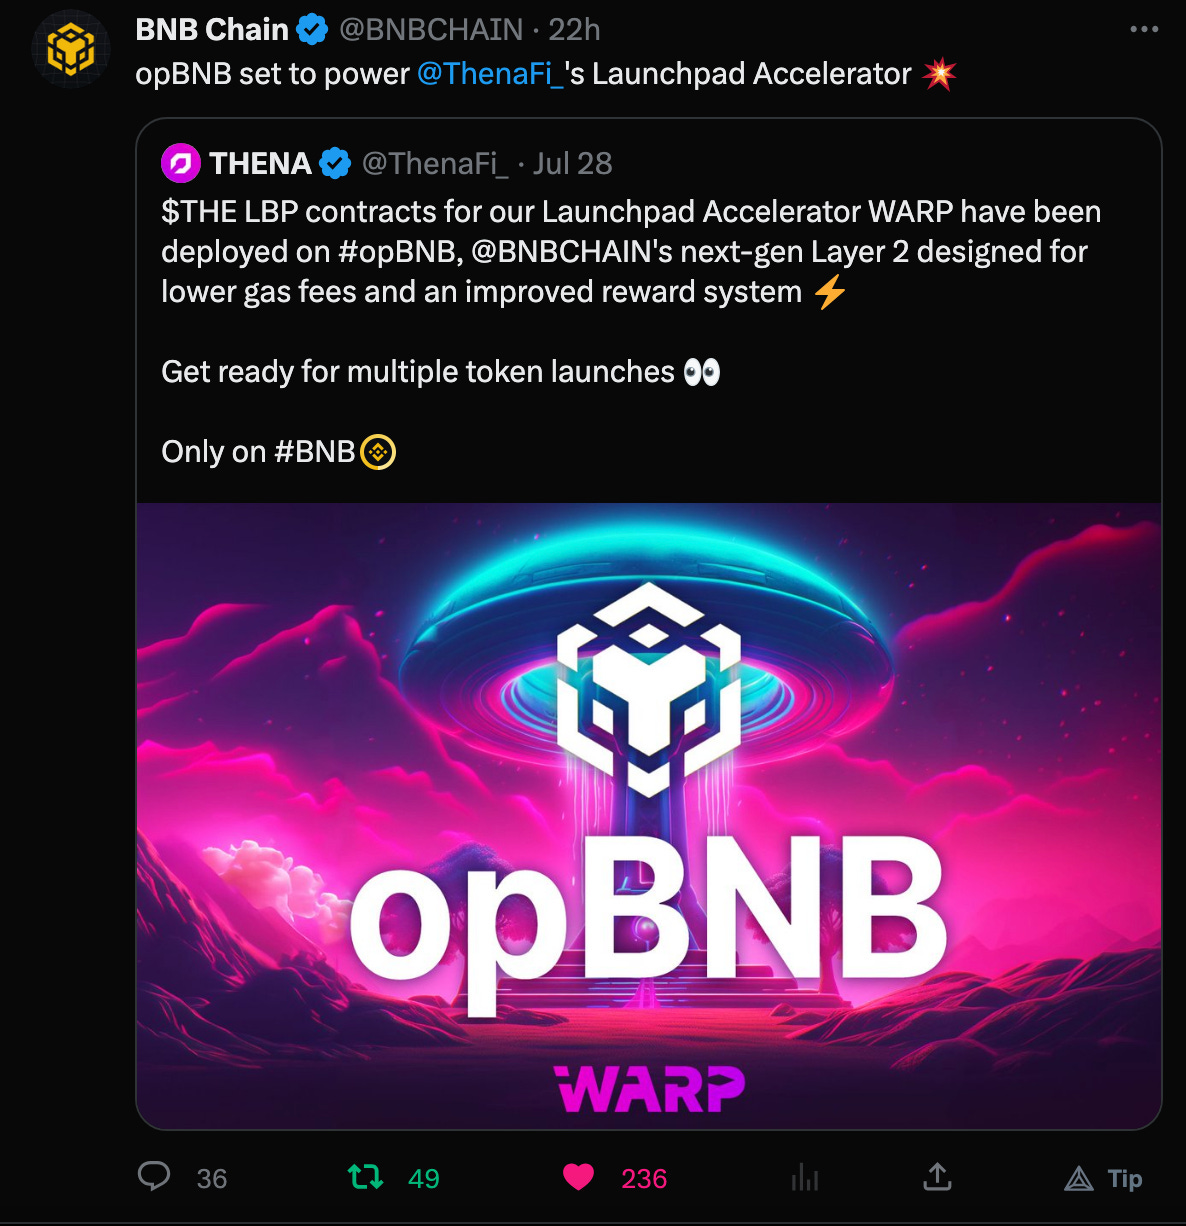The image size is (1186, 1226).
Task: Click THENA's blue verified badge
Action: 335,163
